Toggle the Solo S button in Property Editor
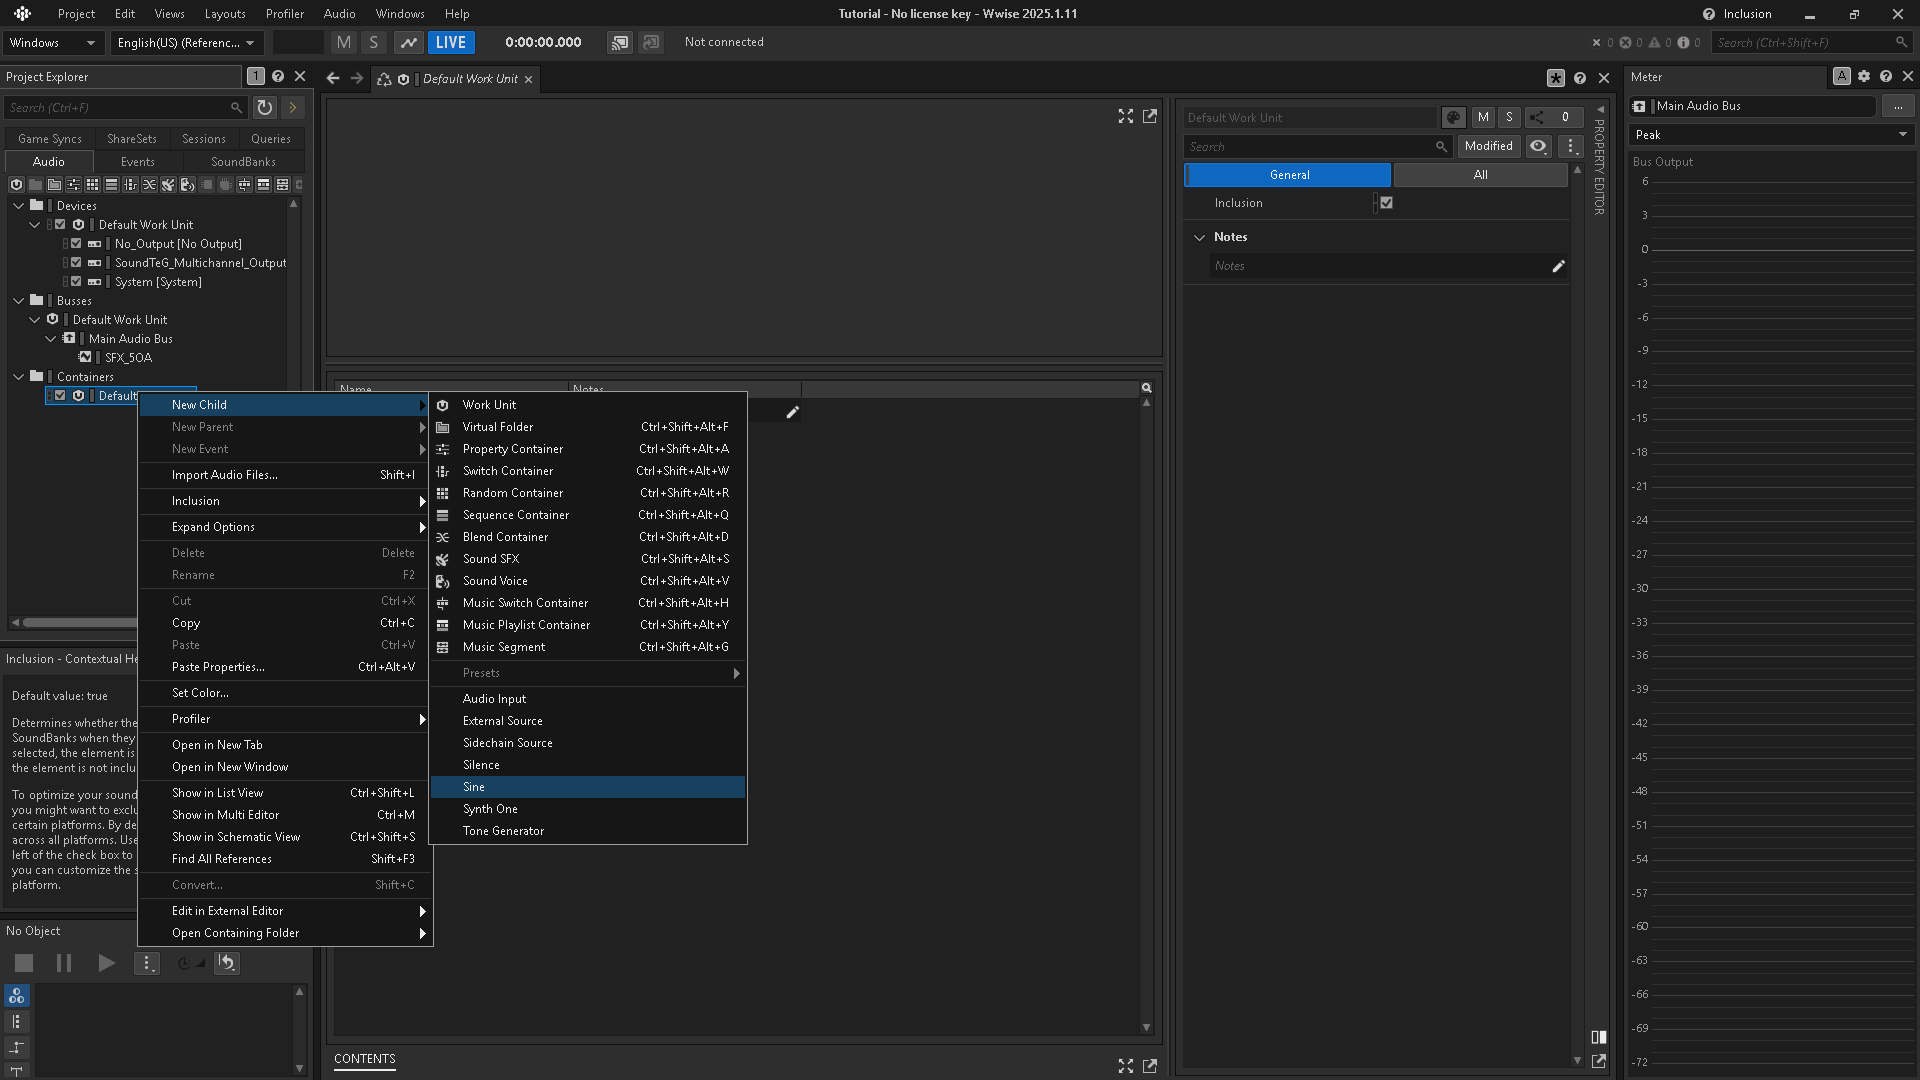 click(x=1509, y=118)
